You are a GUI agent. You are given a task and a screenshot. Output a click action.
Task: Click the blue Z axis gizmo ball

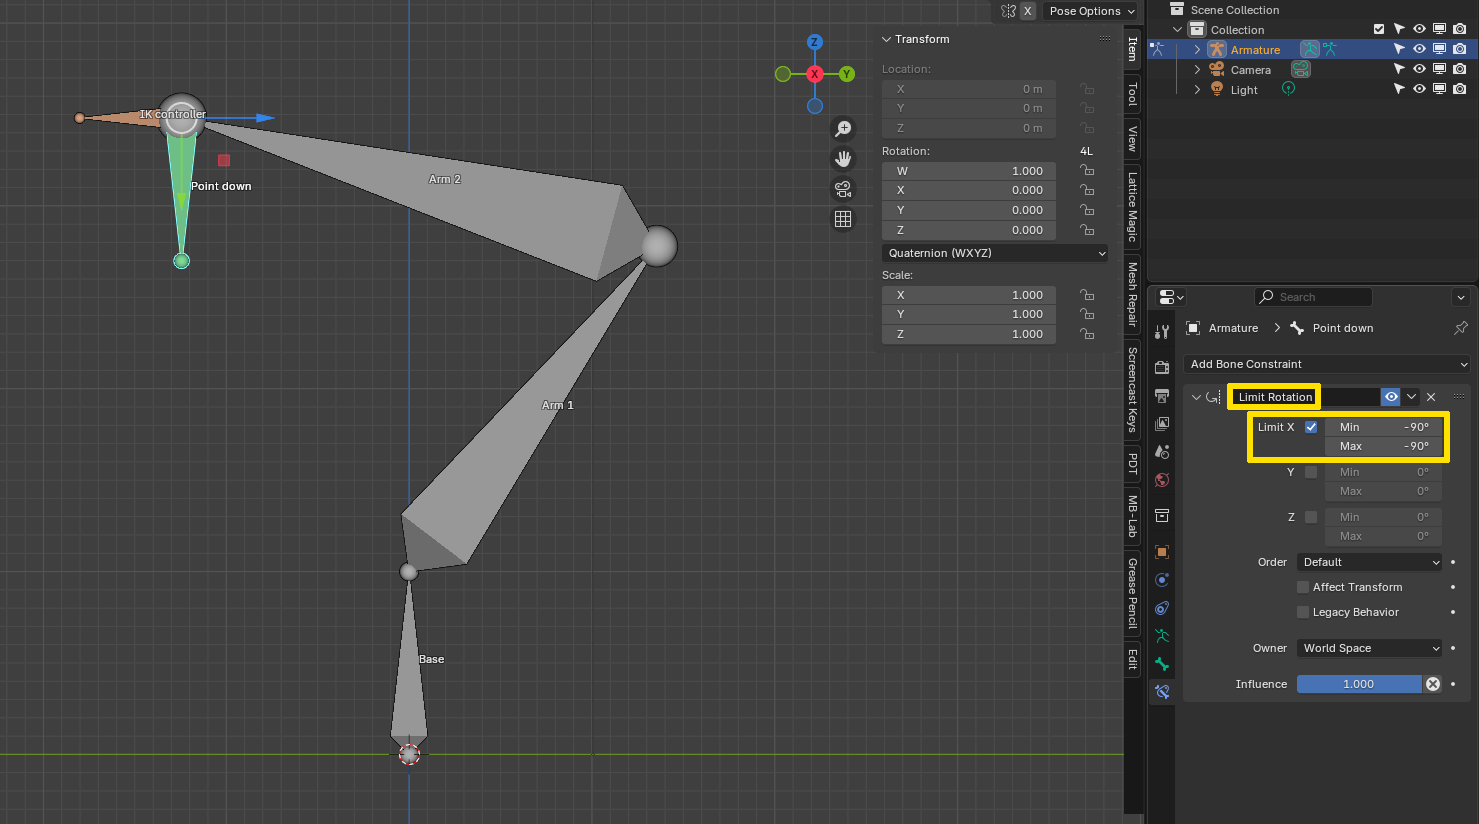(815, 42)
